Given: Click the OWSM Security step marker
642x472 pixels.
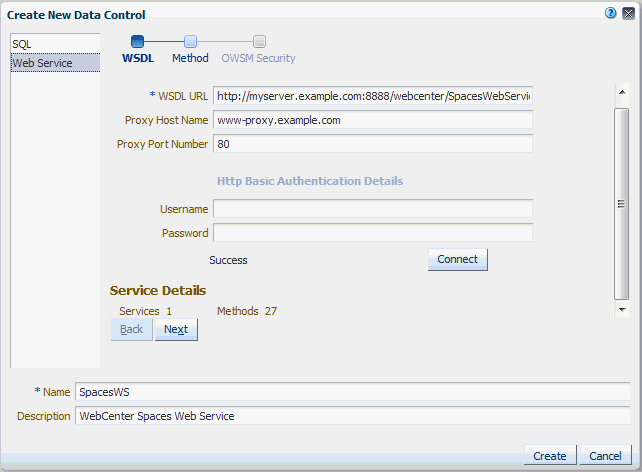Looking at the screenshot, I should (x=259, y=41).
